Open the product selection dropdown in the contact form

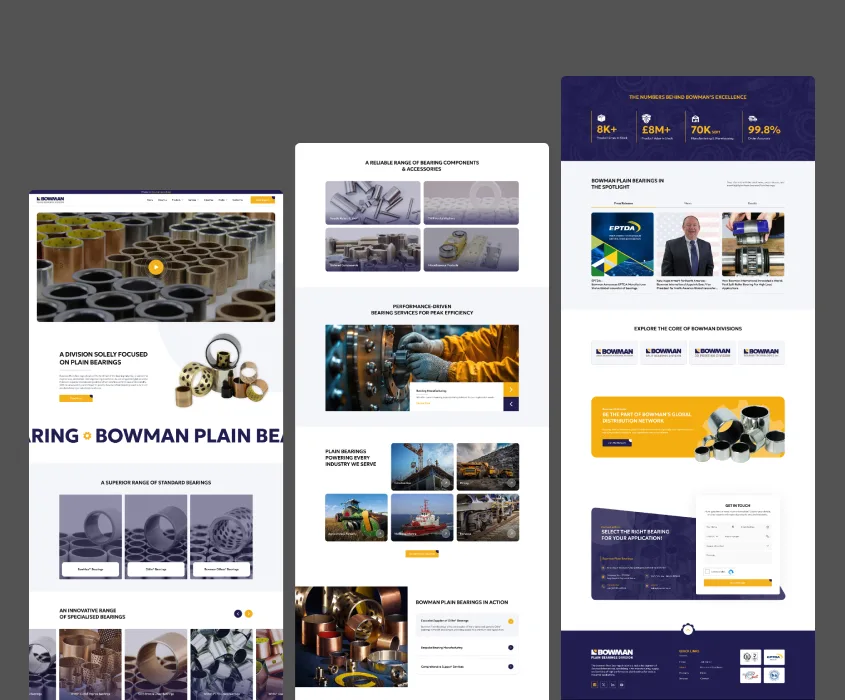click(738, 546)
